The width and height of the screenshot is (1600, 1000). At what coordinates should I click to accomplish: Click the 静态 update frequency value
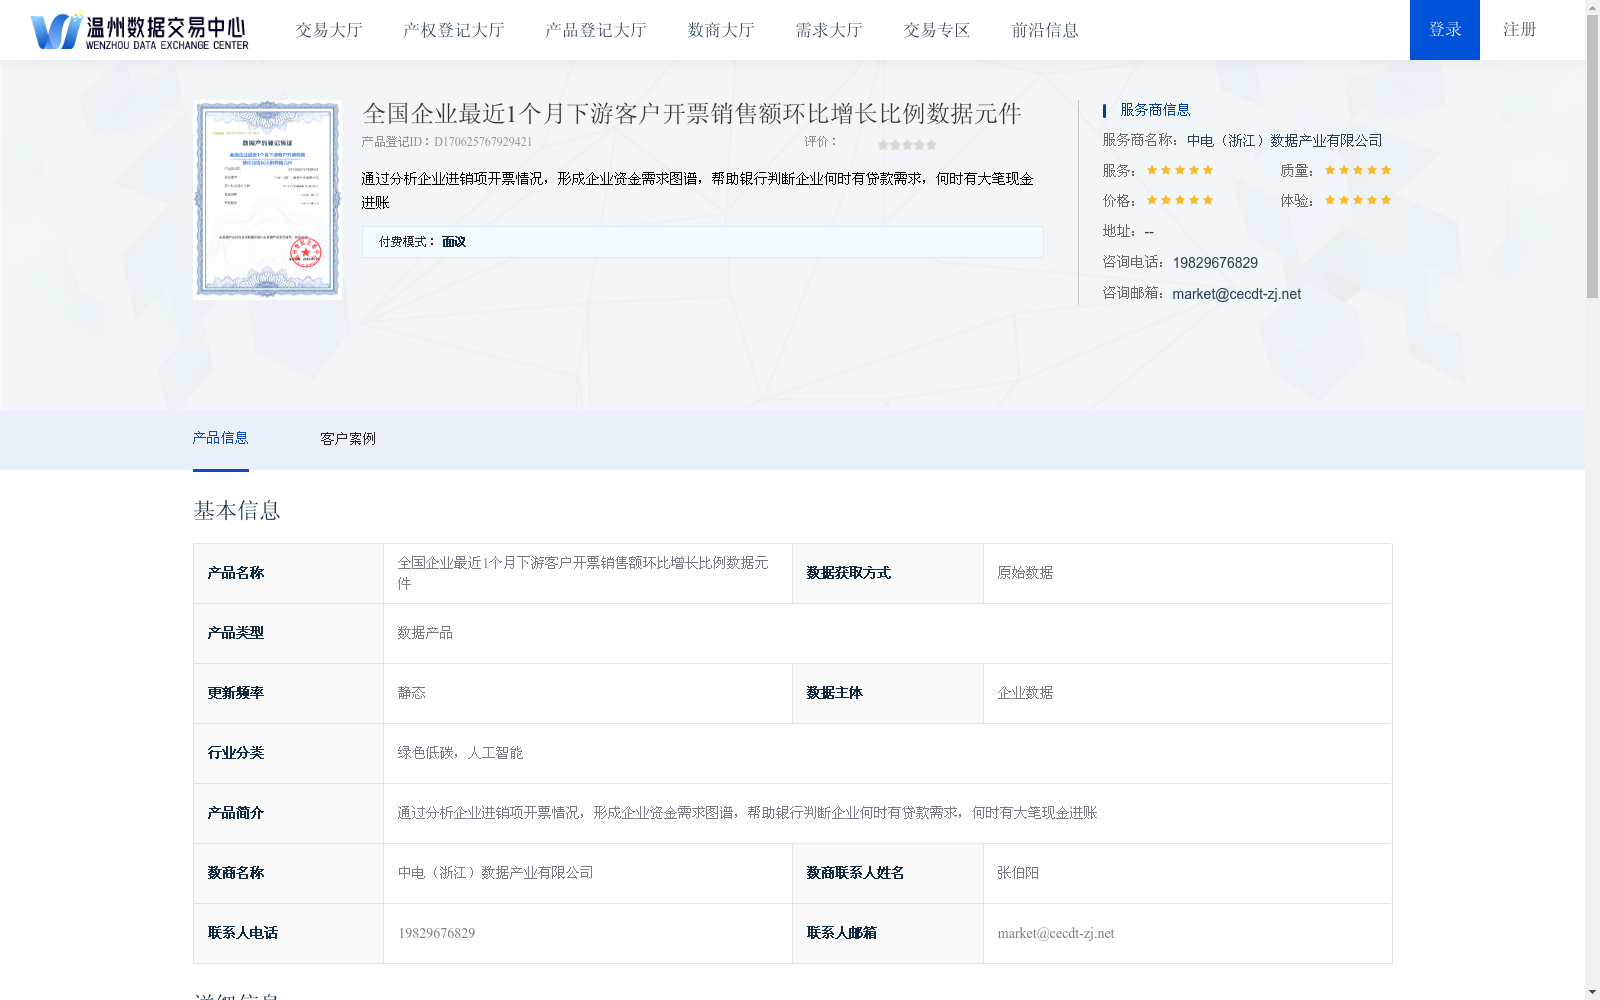pos(411,693)
